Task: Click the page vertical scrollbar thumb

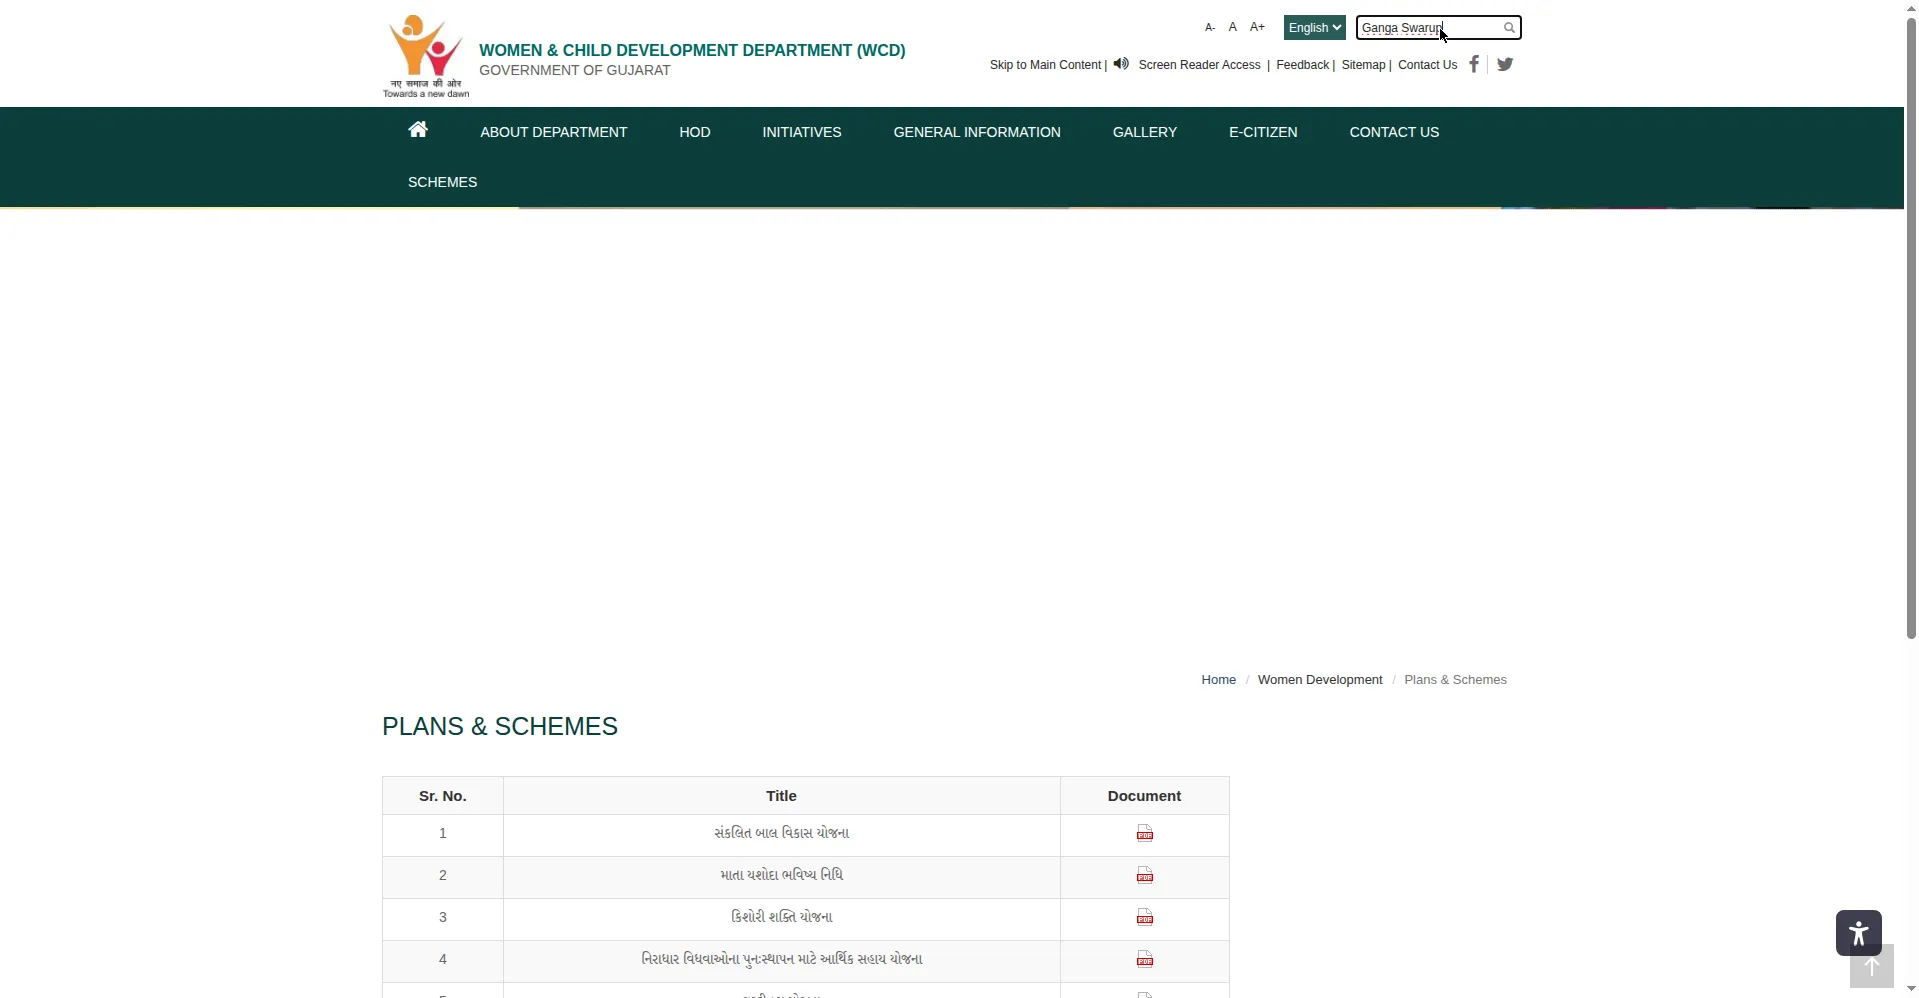Action: coord(1911,328)
